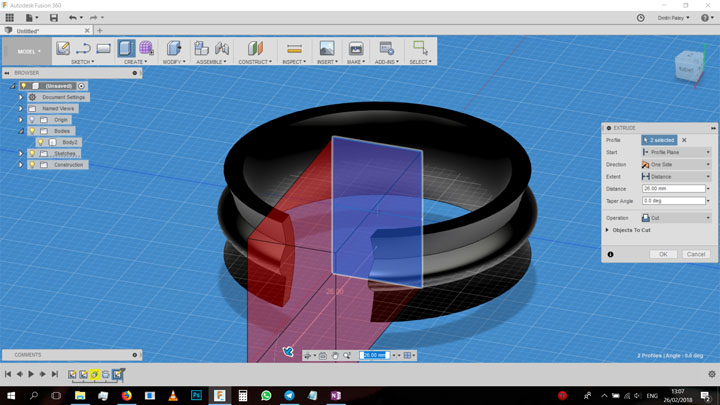Select the New Component assemble tool

(x=201, y=48)
